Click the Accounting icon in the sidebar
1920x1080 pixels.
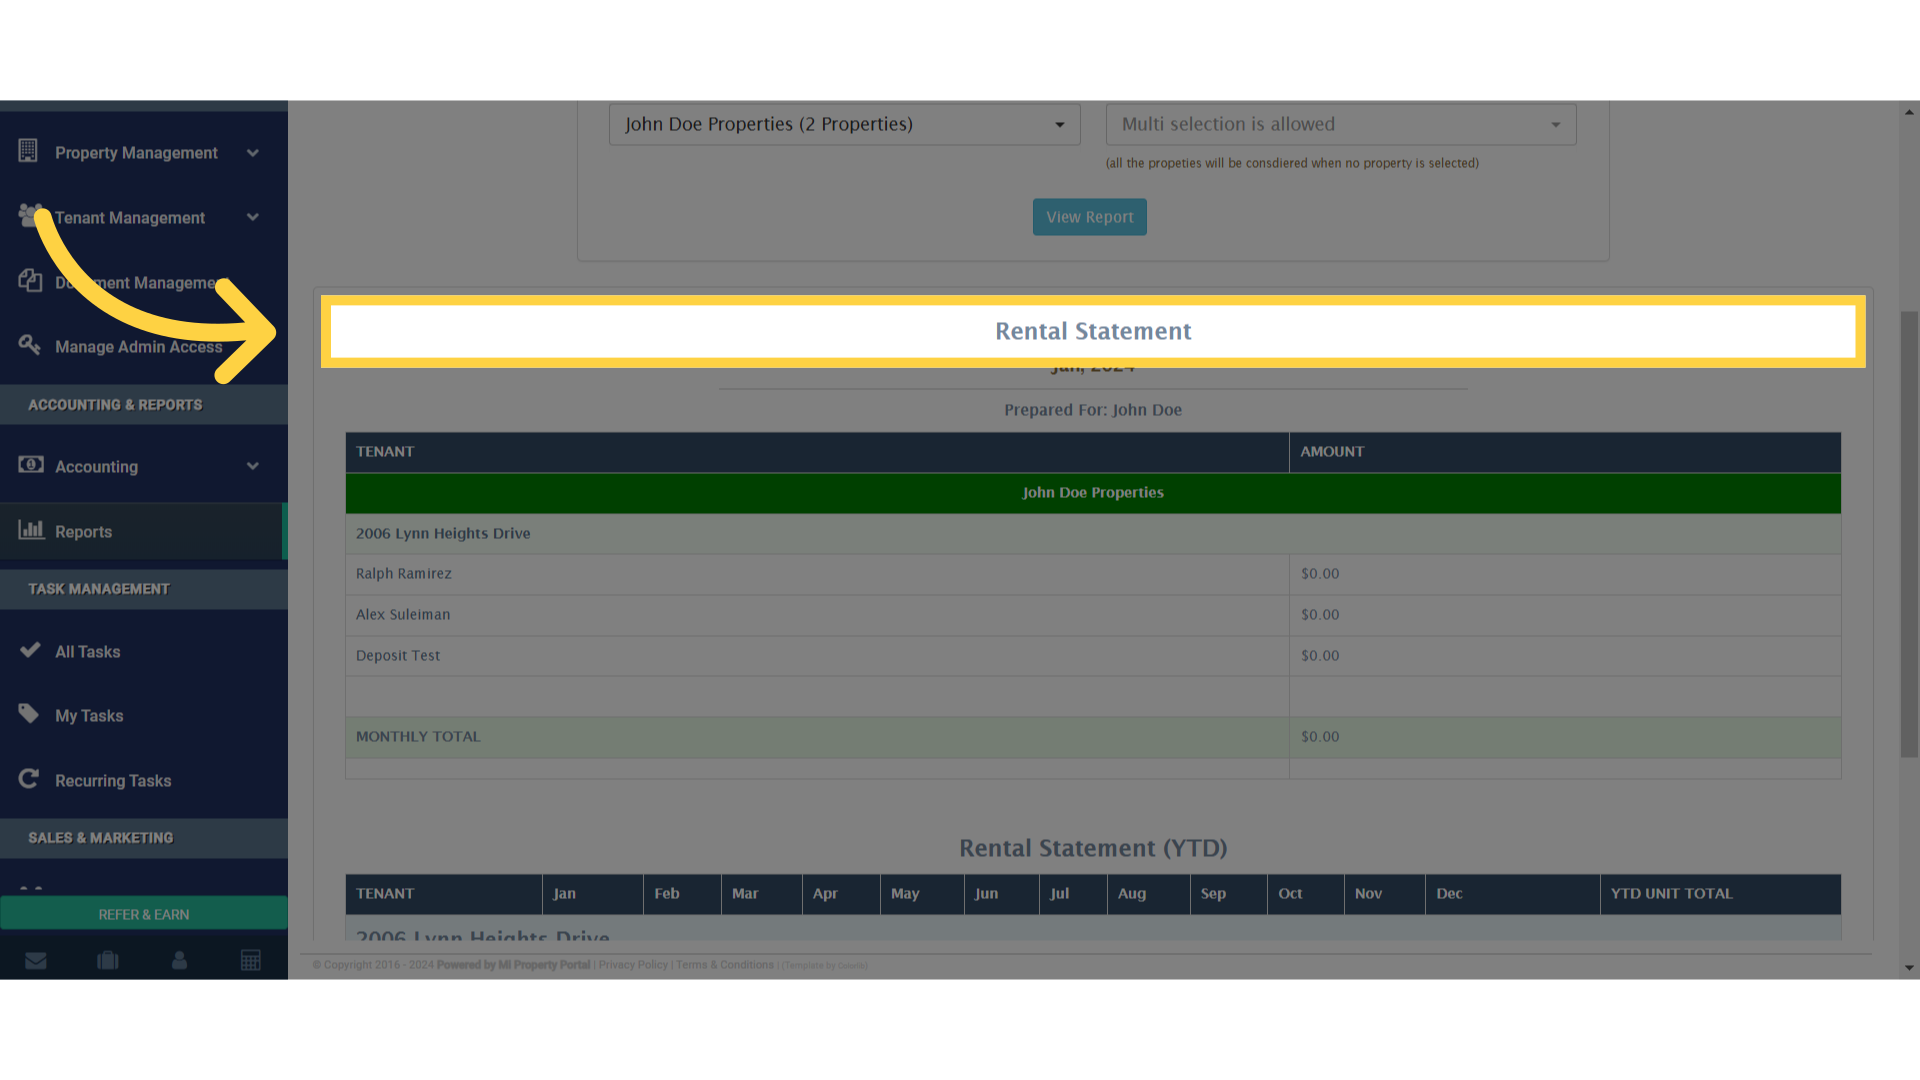(x=30, y=465)
